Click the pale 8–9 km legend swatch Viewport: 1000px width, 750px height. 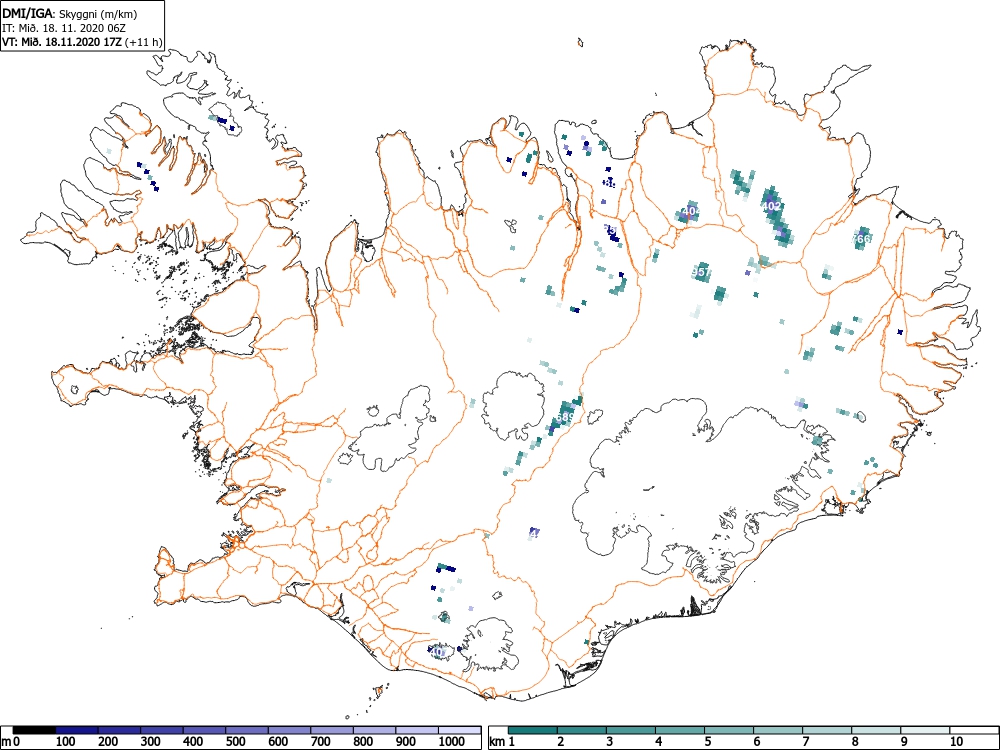(x=876, y=730)
